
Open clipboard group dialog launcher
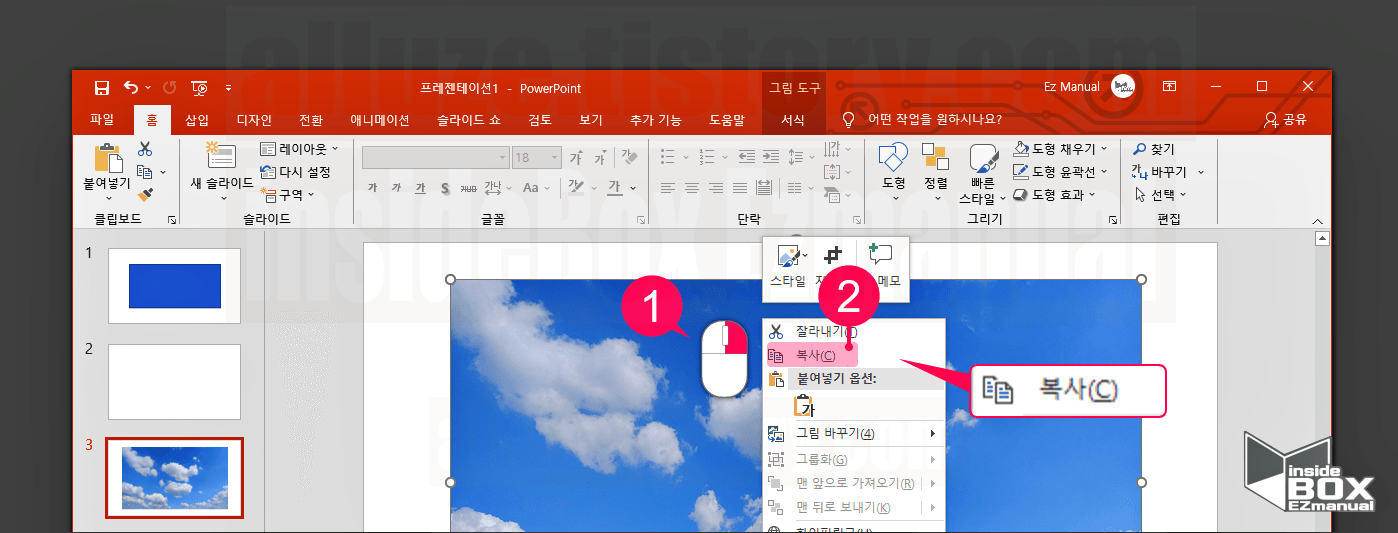coord(171,219)
